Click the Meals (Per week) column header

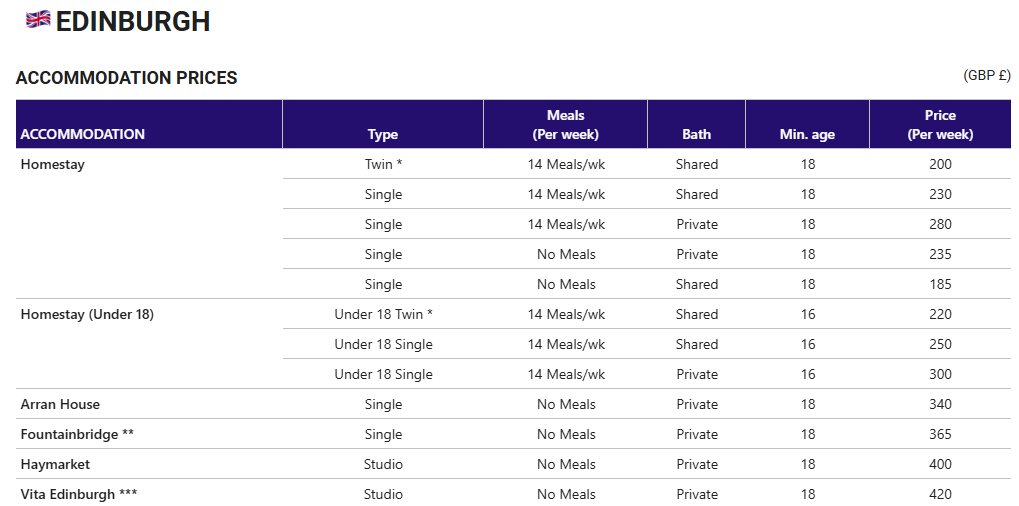click(x=565, y=125)
